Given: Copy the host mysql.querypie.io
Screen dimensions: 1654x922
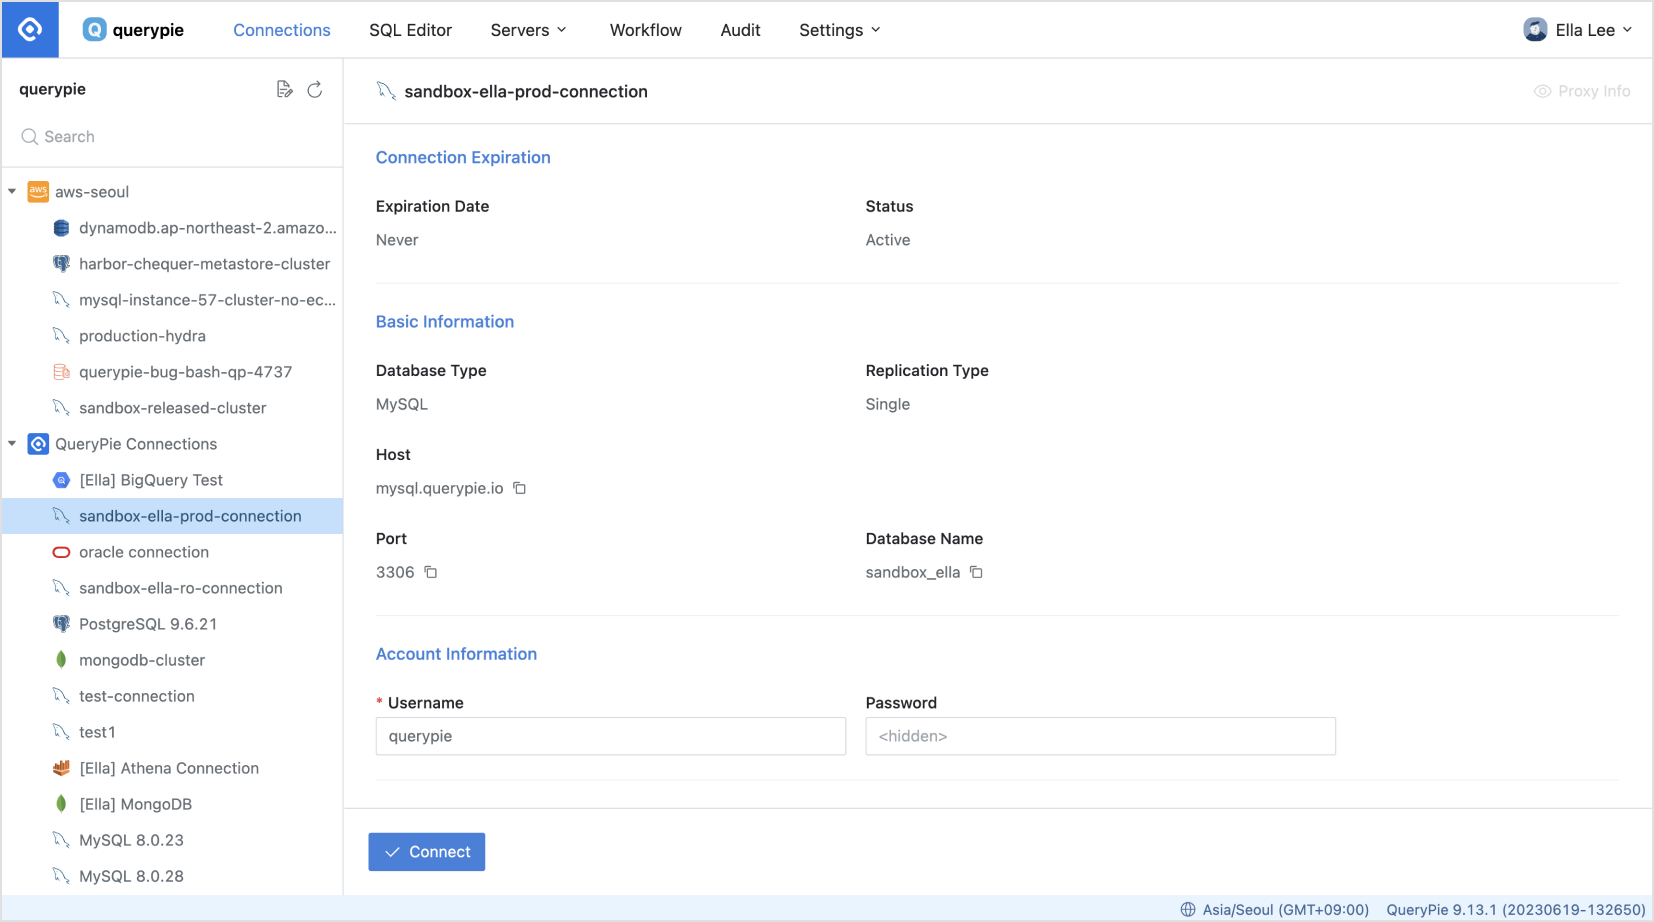Looking at the screenshot, I should (x=520, y=488).
